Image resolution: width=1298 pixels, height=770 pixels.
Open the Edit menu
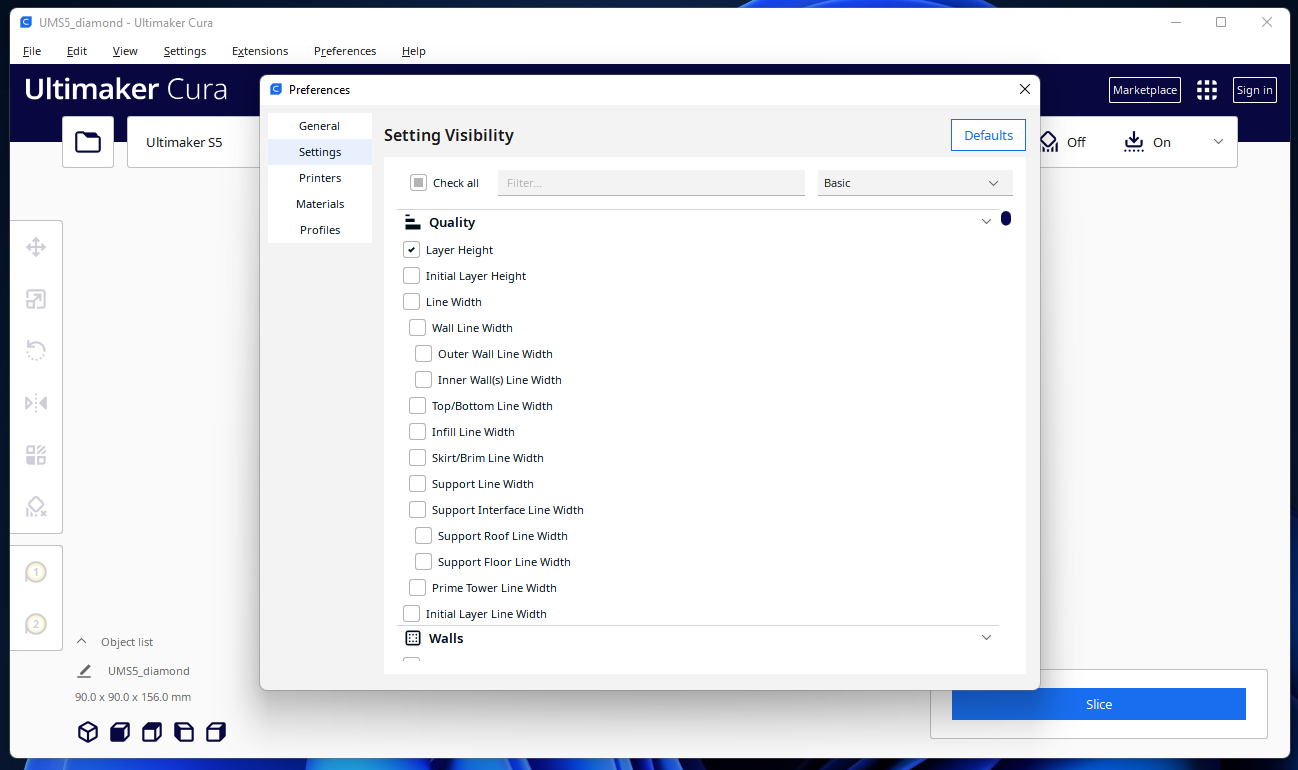point(77,51)
